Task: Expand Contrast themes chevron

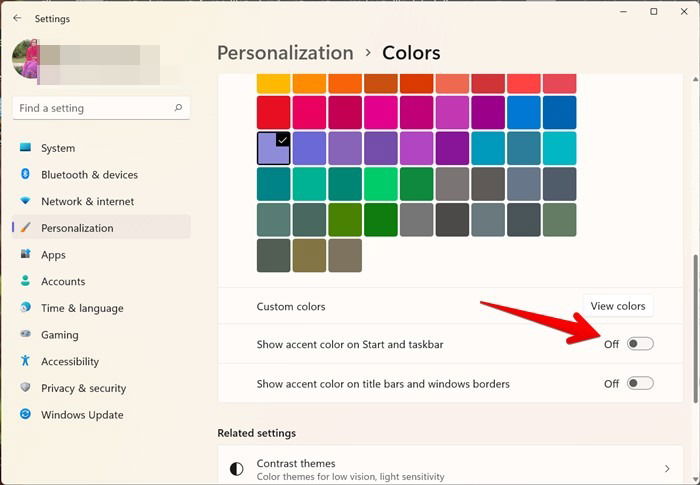Action: 667,468
